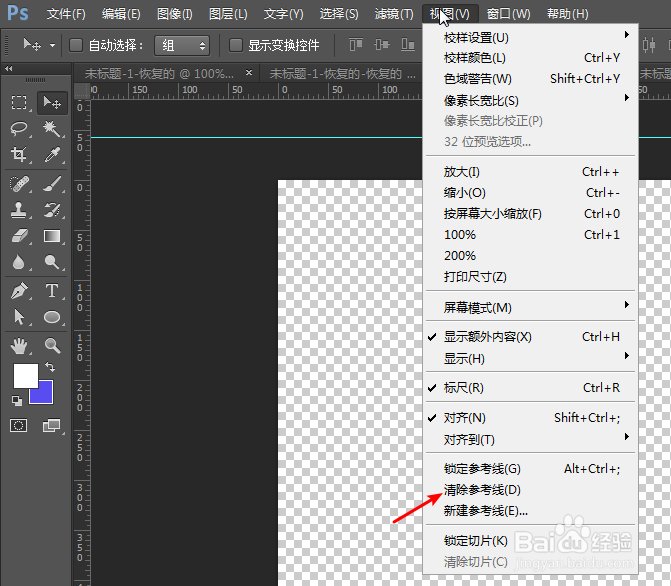
Task: Enable the 显示变换控件 checkbox
Action: (x=235, y=45)
